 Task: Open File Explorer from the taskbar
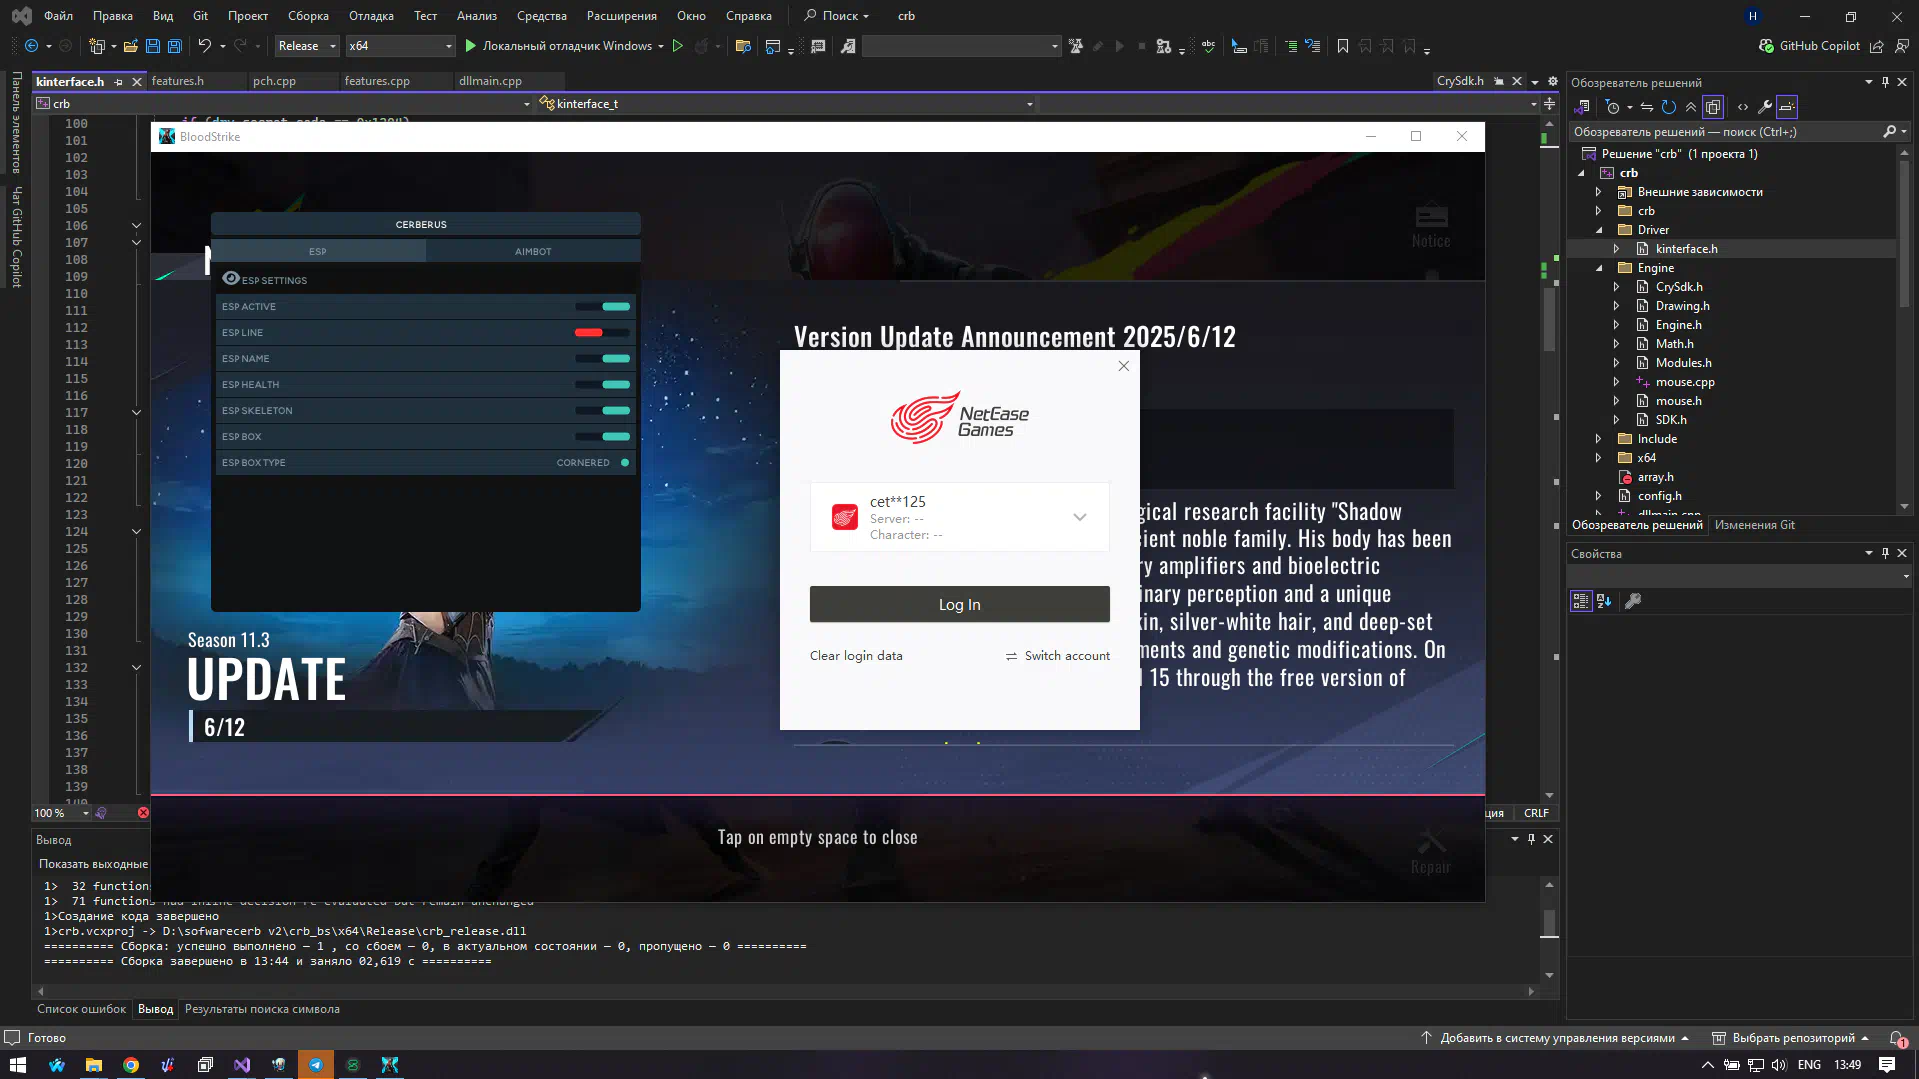tap(94, 1065)
